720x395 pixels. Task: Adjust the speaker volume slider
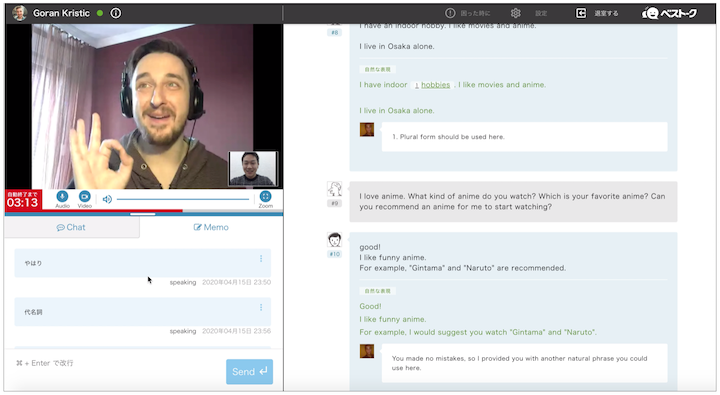[183, 199]
